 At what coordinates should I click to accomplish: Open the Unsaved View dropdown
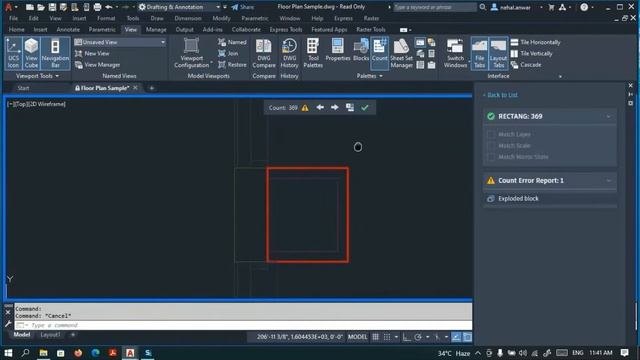pos(120,42)
